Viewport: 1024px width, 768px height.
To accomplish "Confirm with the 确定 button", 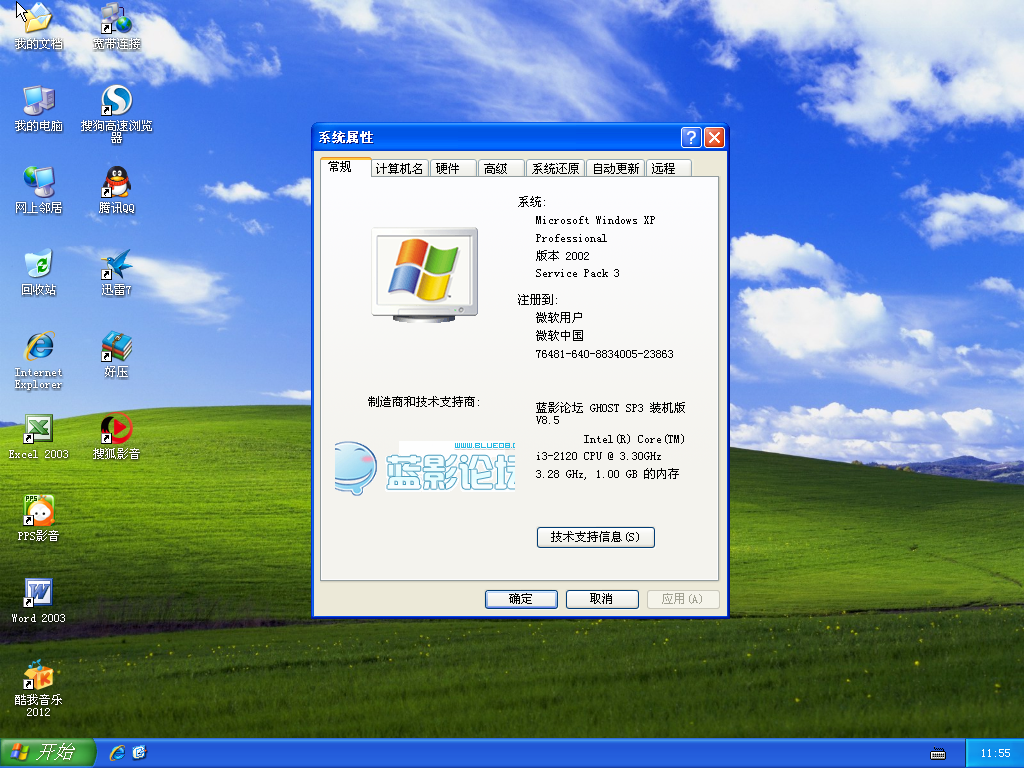I will pyautogui.click(x=521, y=599).
